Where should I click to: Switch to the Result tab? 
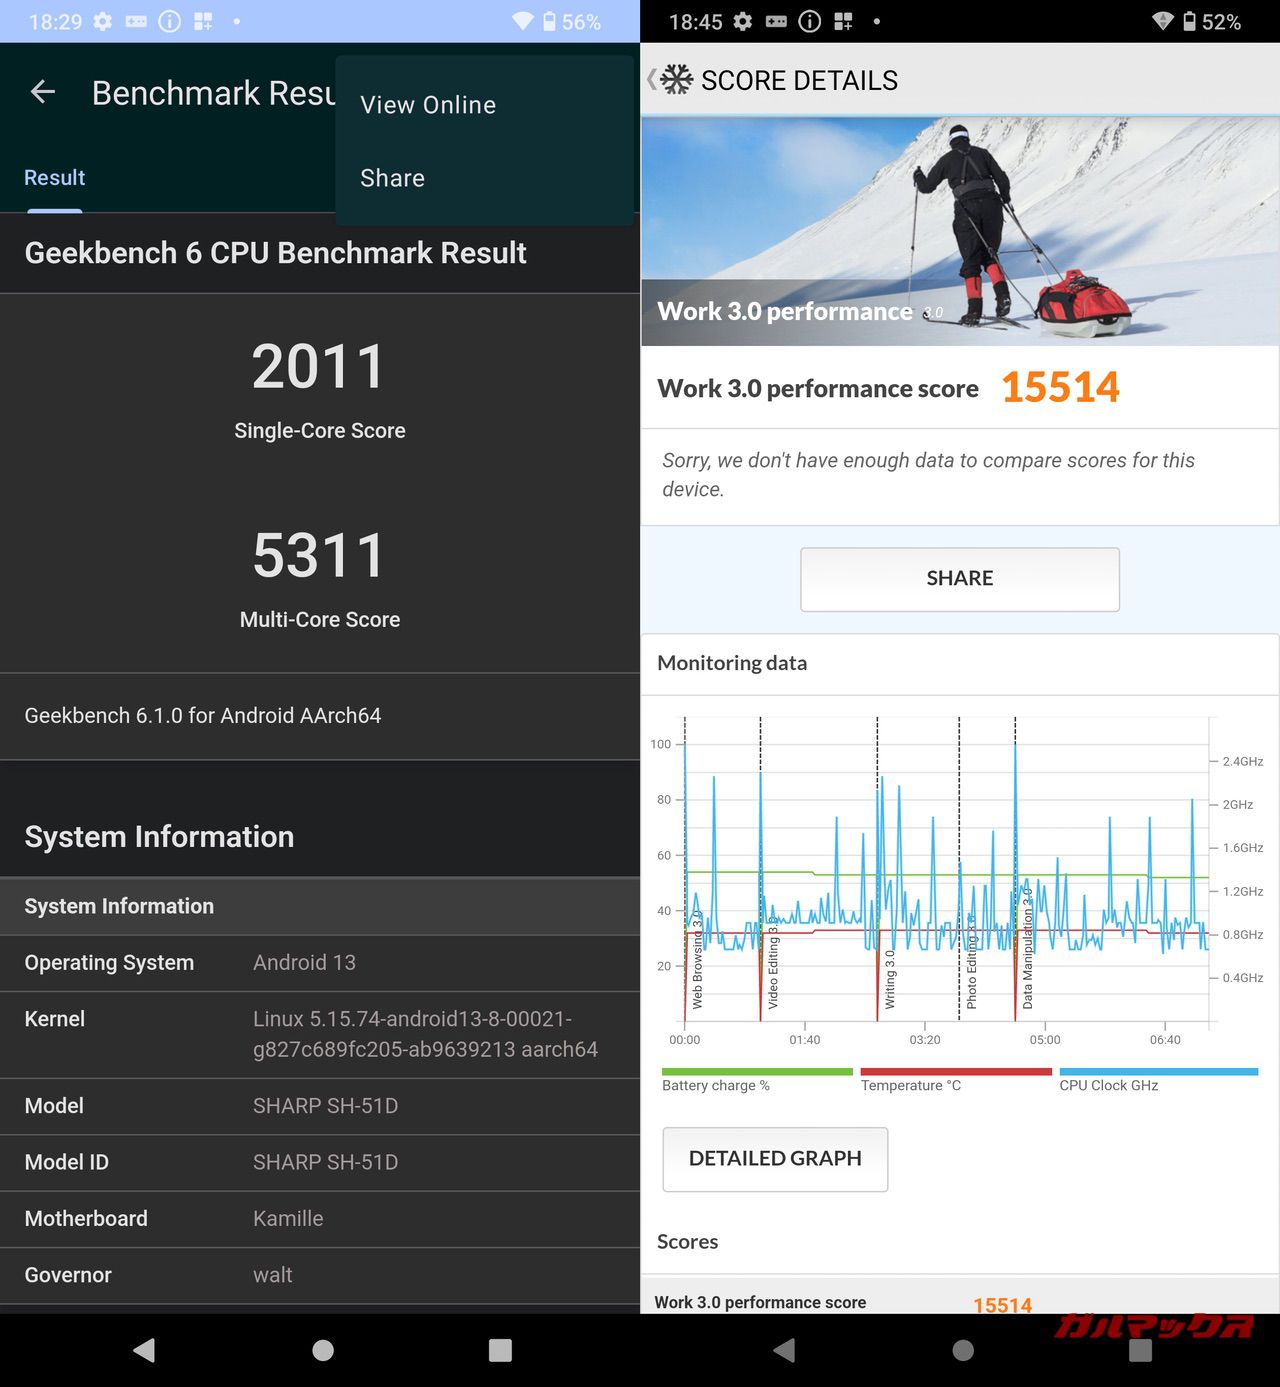click(55, 178)
